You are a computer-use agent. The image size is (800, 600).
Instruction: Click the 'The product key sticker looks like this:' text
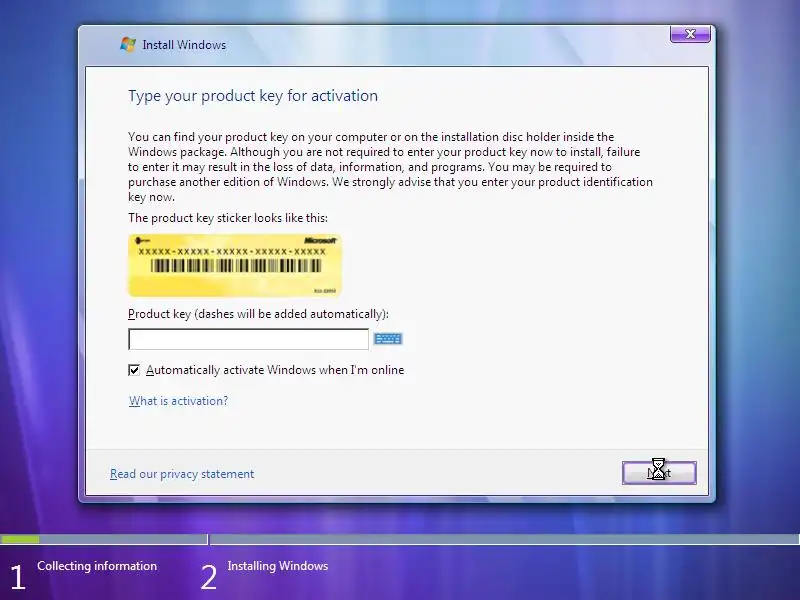[x=228, y=218]
